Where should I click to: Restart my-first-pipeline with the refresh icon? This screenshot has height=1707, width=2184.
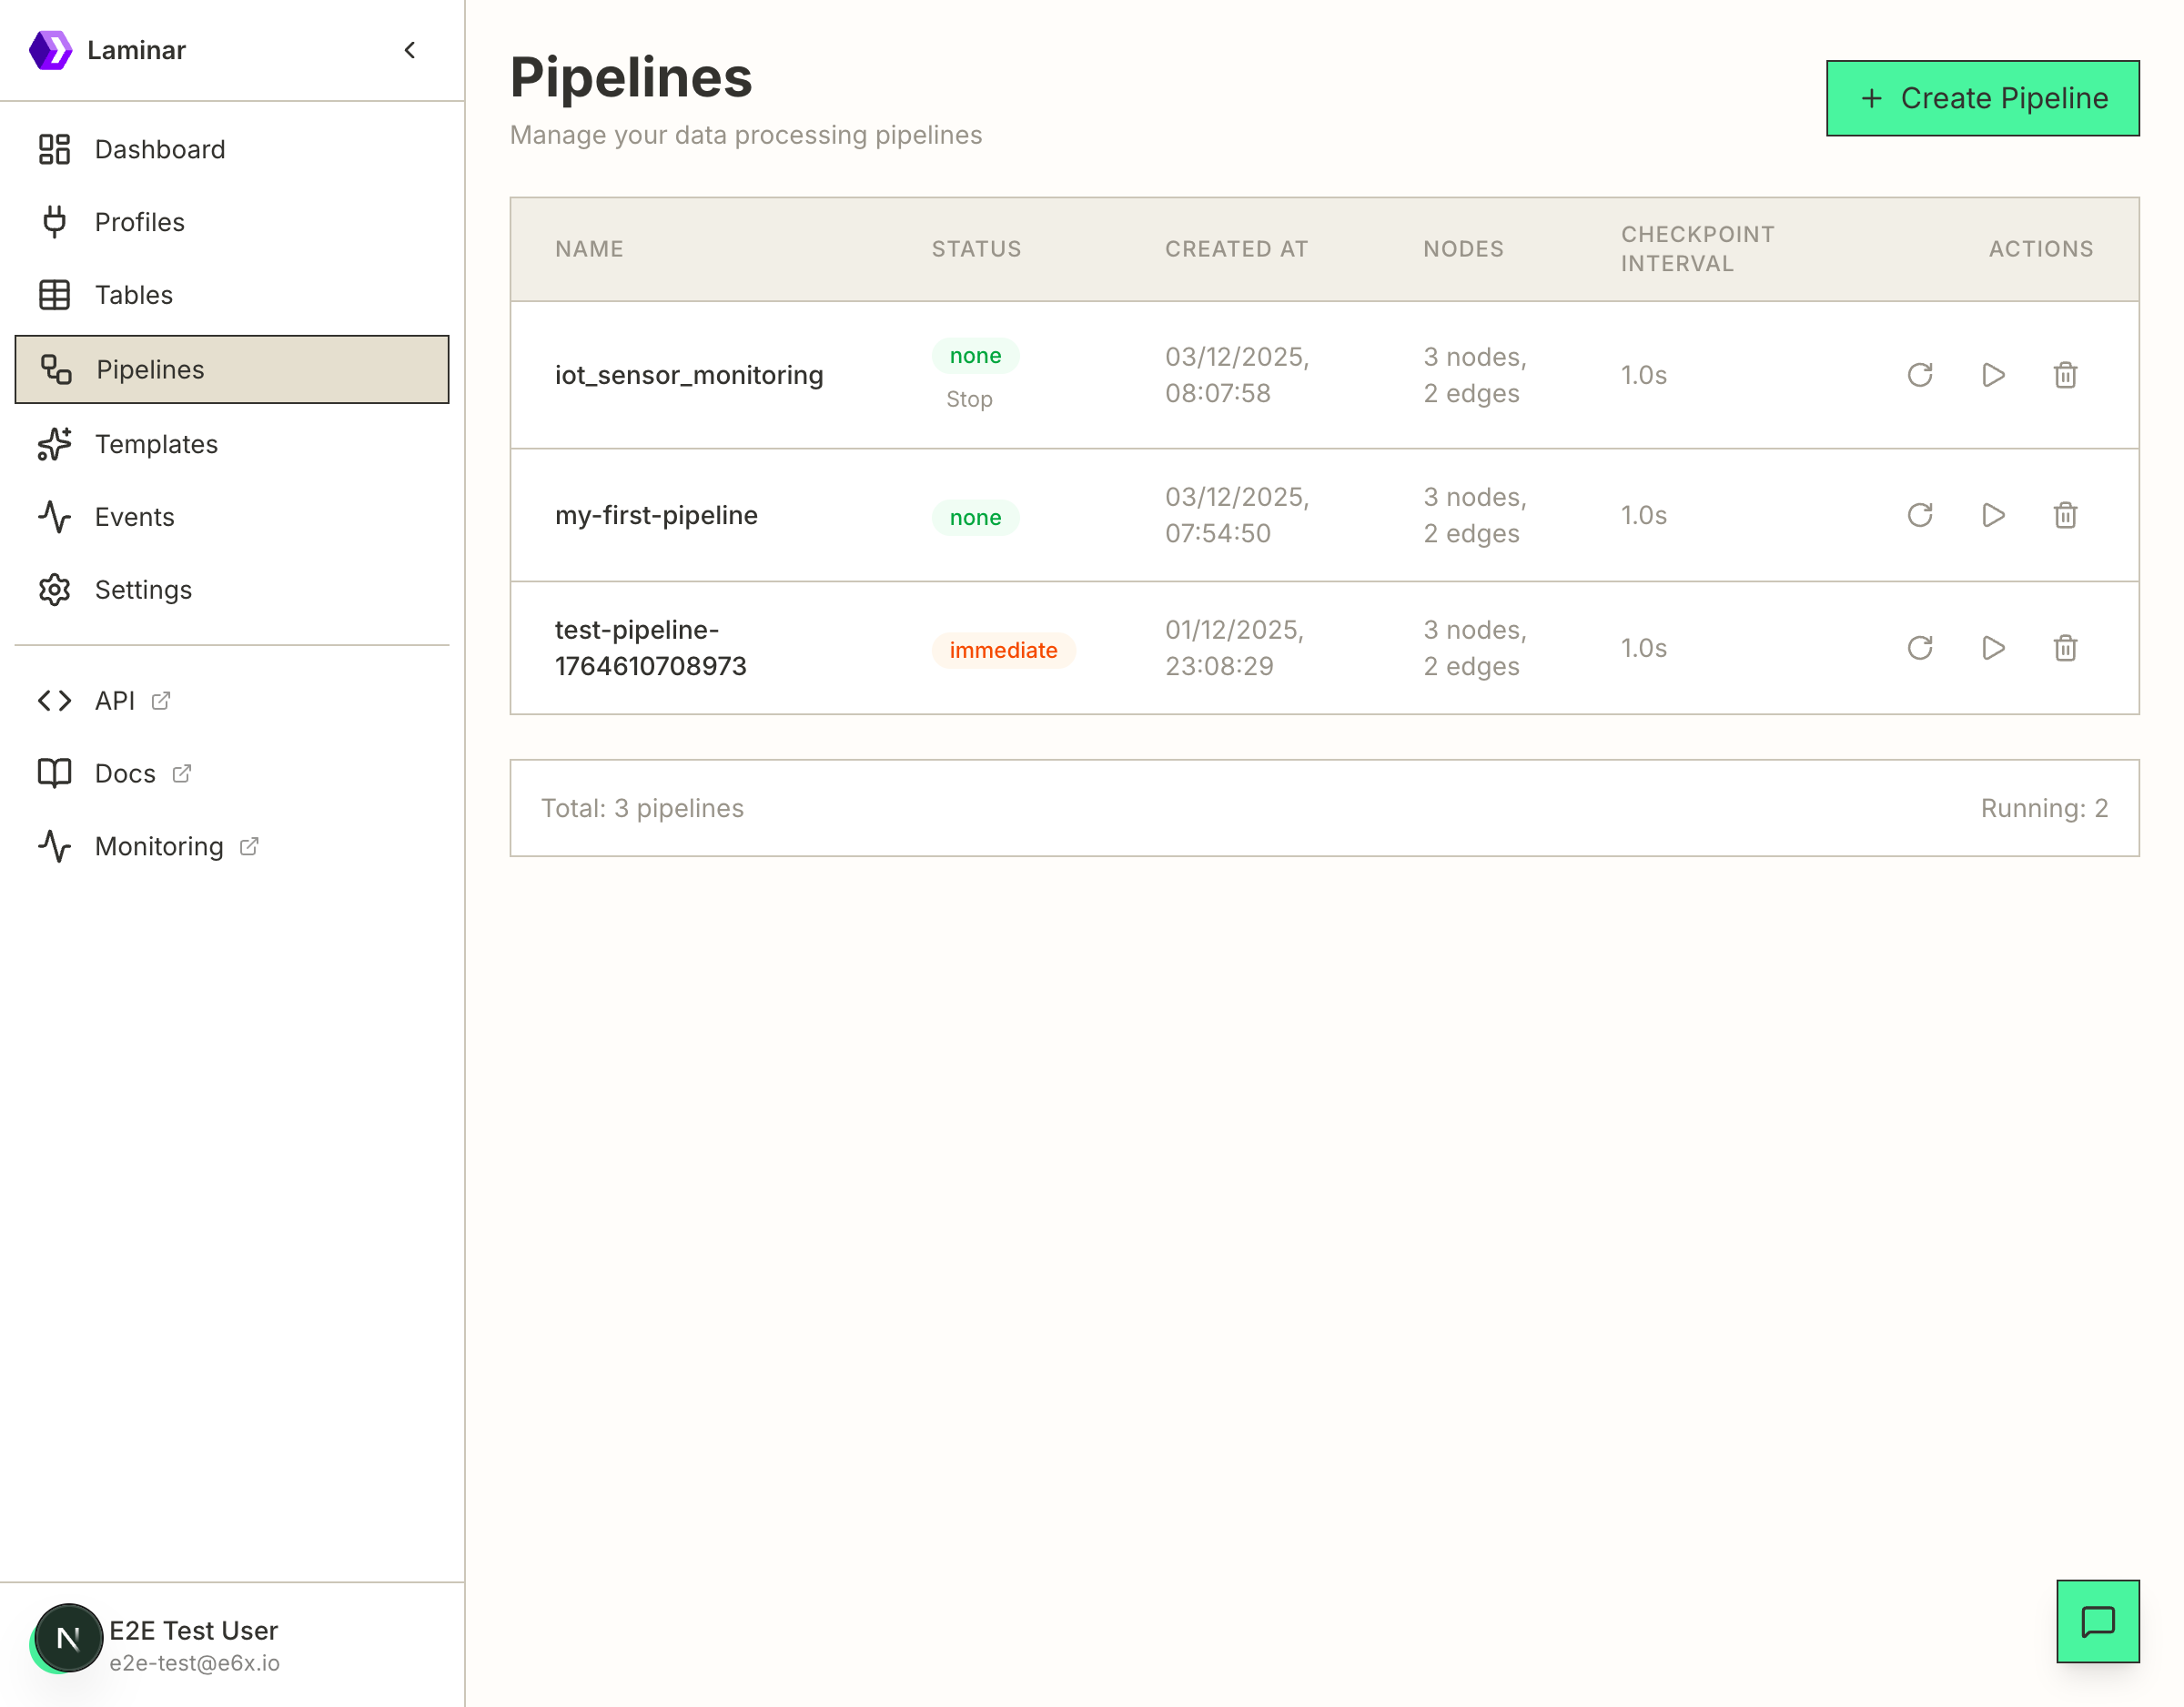tap(1918, 515)
